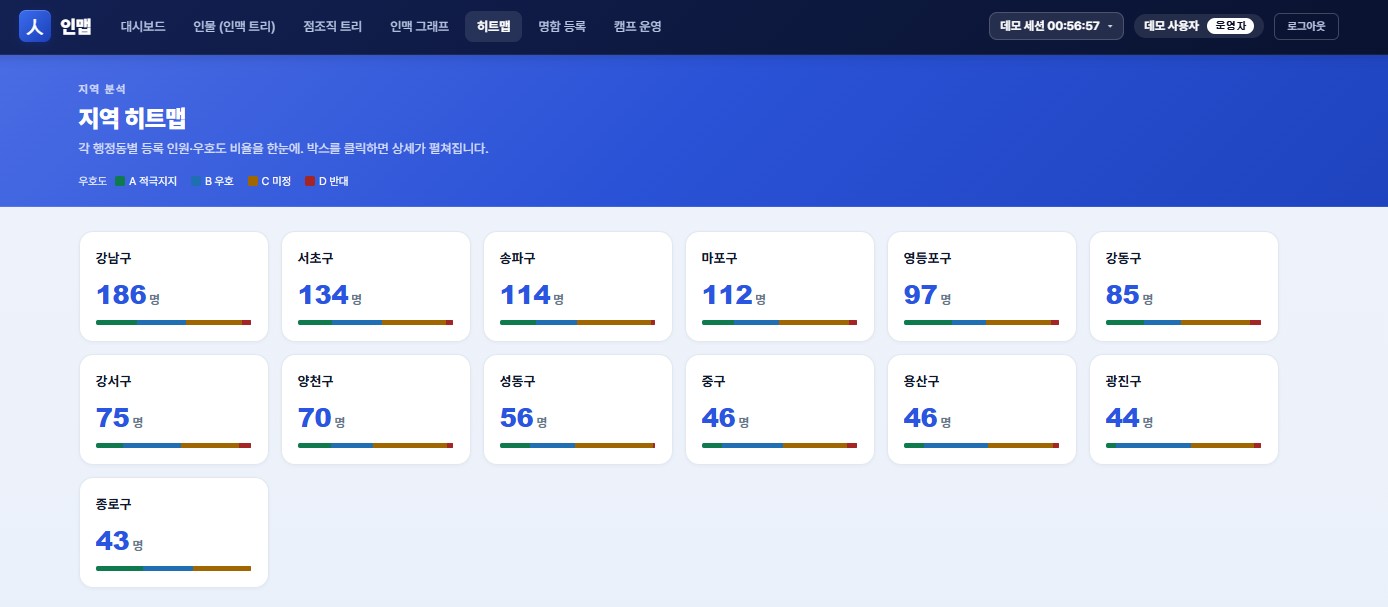Switch to 인맥 그래프 view
Screen dimensions: 1388x607
pos(419,27)
